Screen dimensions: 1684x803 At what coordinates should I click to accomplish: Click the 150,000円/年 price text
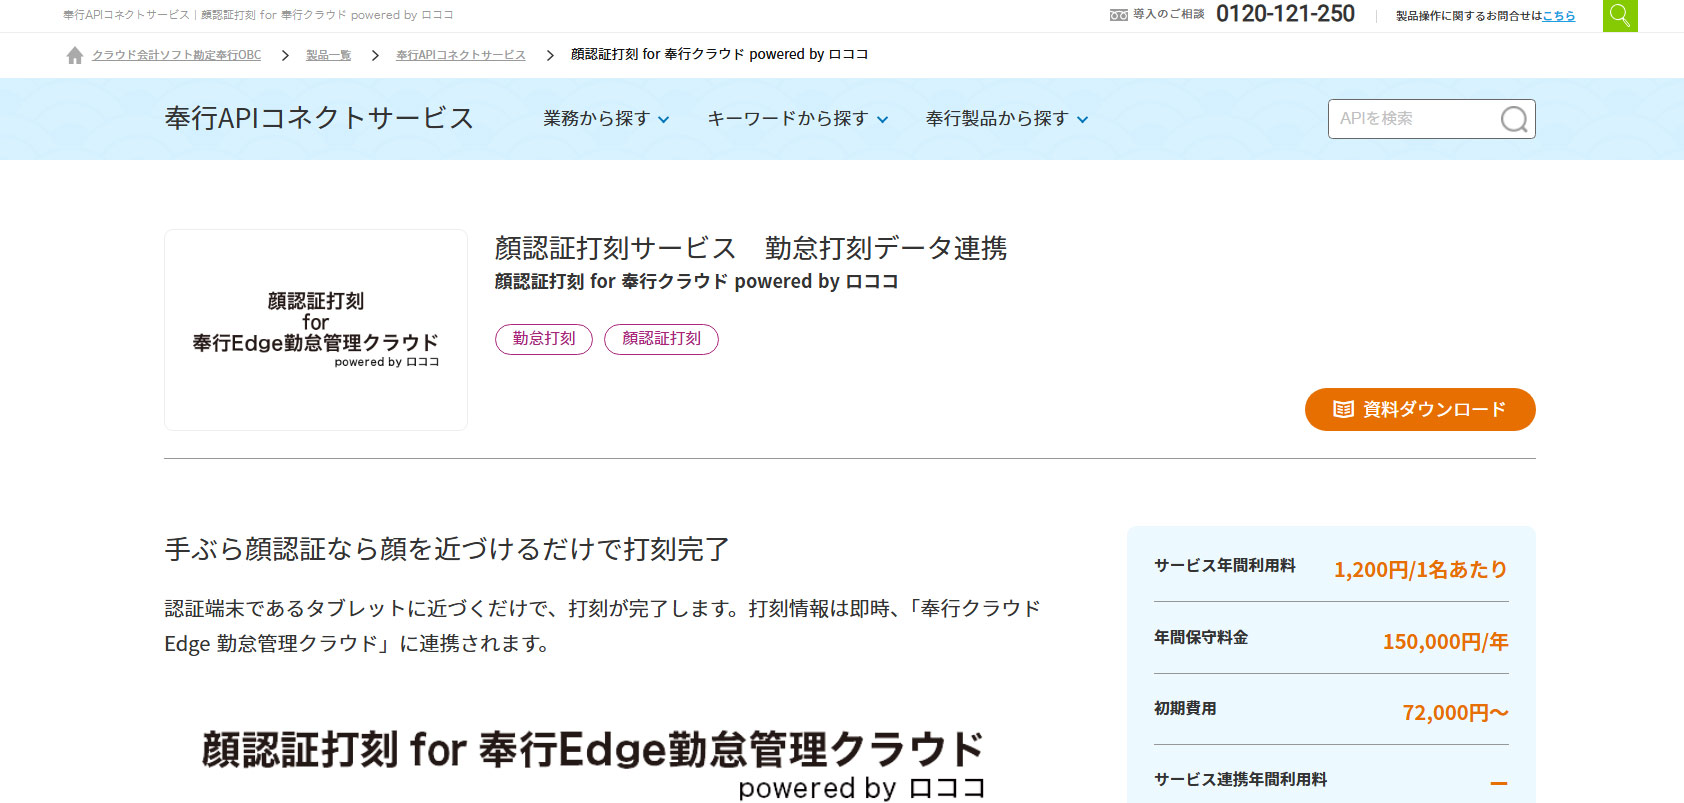[x=1445, y=642]
